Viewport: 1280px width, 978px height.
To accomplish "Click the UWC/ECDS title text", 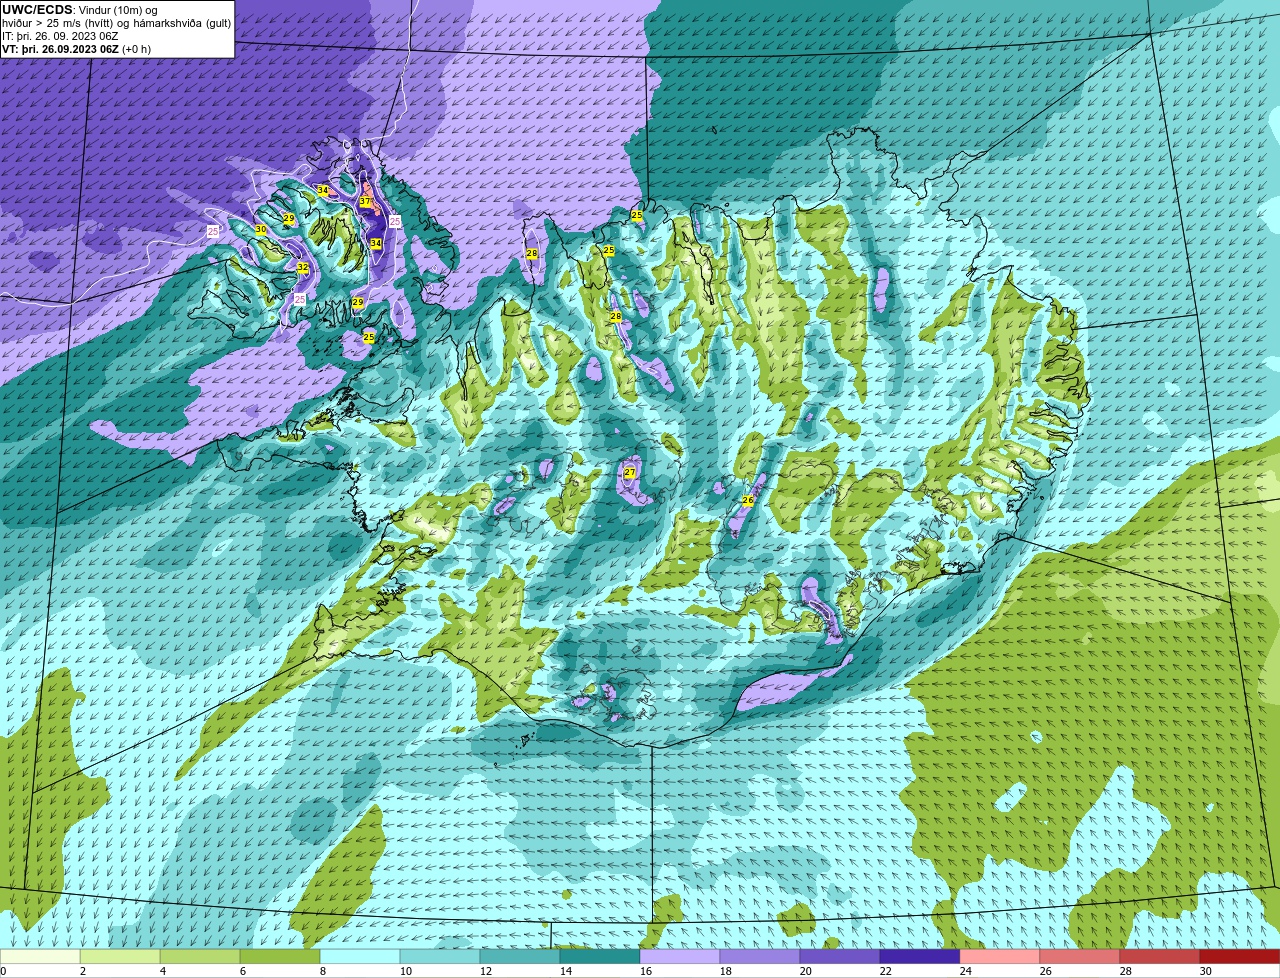I will click(x=37, y=9).
